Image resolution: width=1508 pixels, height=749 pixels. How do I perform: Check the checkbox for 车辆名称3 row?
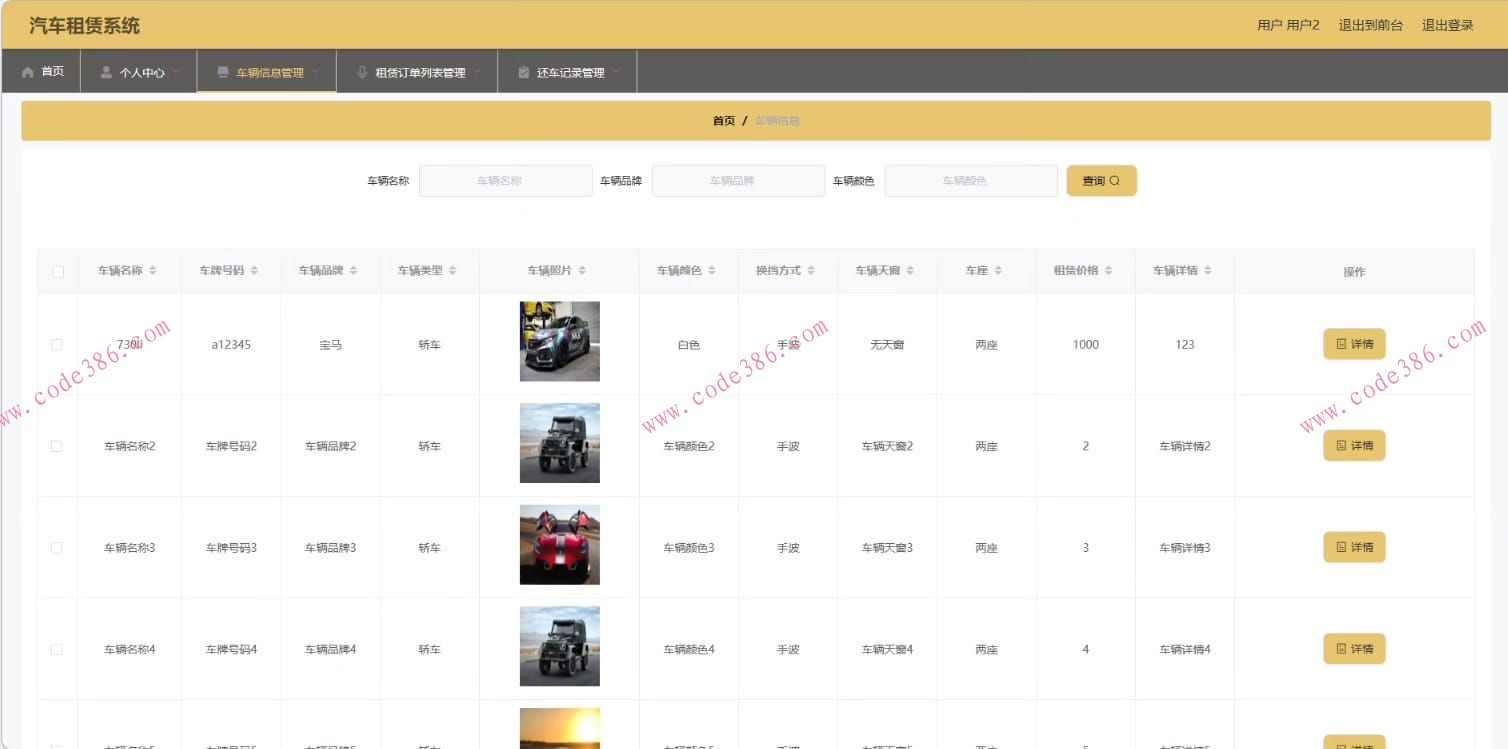tap(57, 547)
